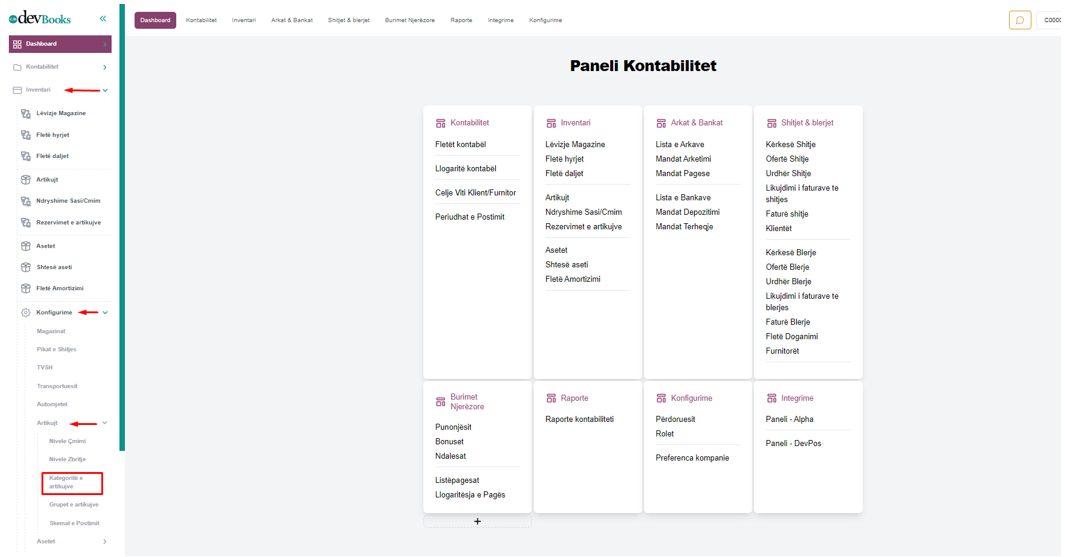Viewport: 1065px width, 557px height.
Task: Open the Burimet Njerëzore top menu
Action: 409,20
